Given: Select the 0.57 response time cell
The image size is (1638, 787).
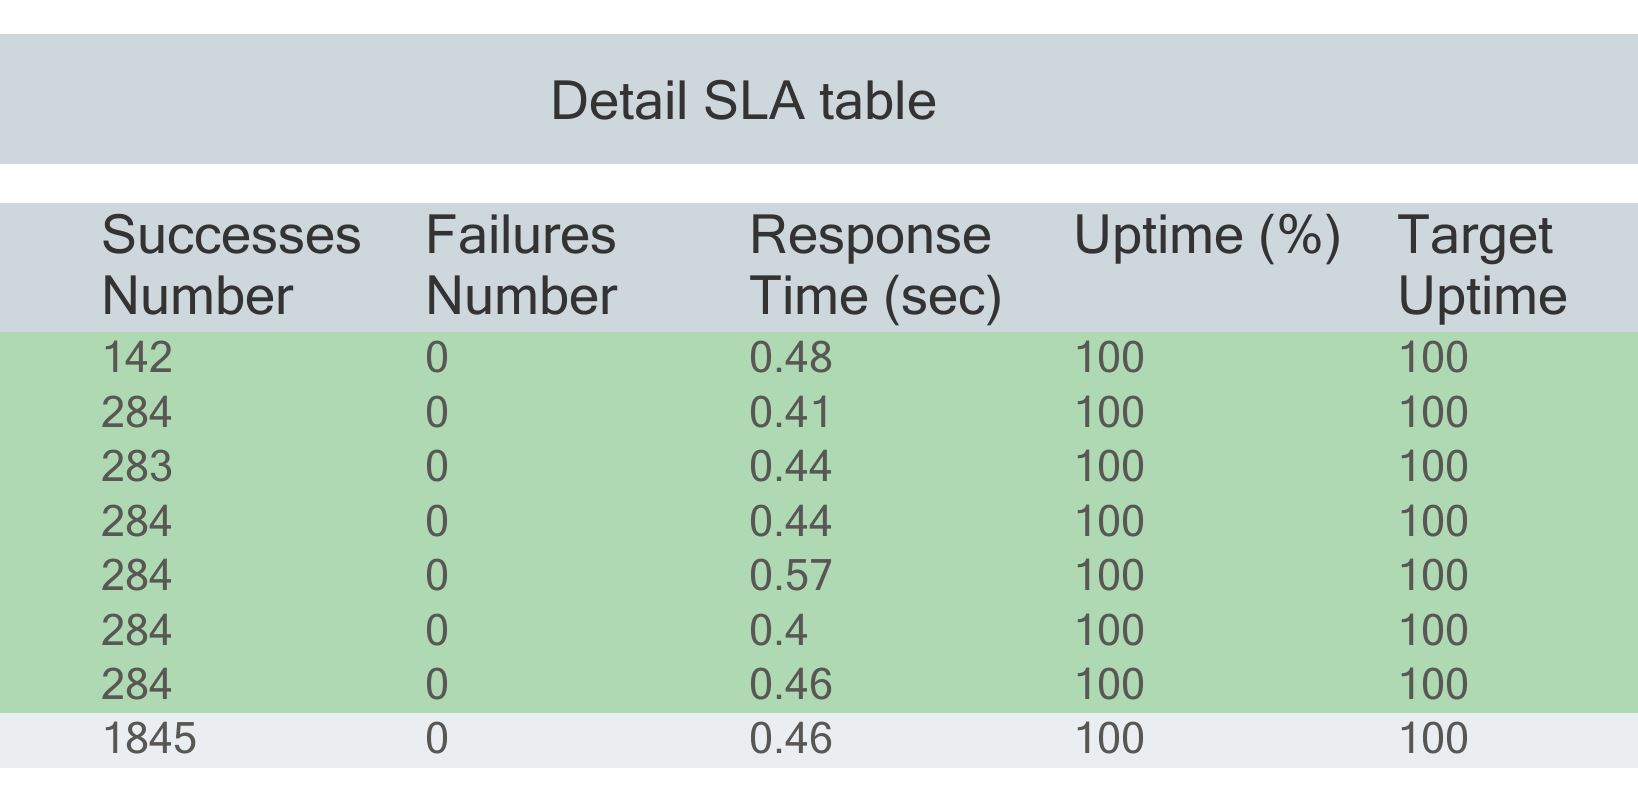Looking at the screenshot, I should [790, 576].
